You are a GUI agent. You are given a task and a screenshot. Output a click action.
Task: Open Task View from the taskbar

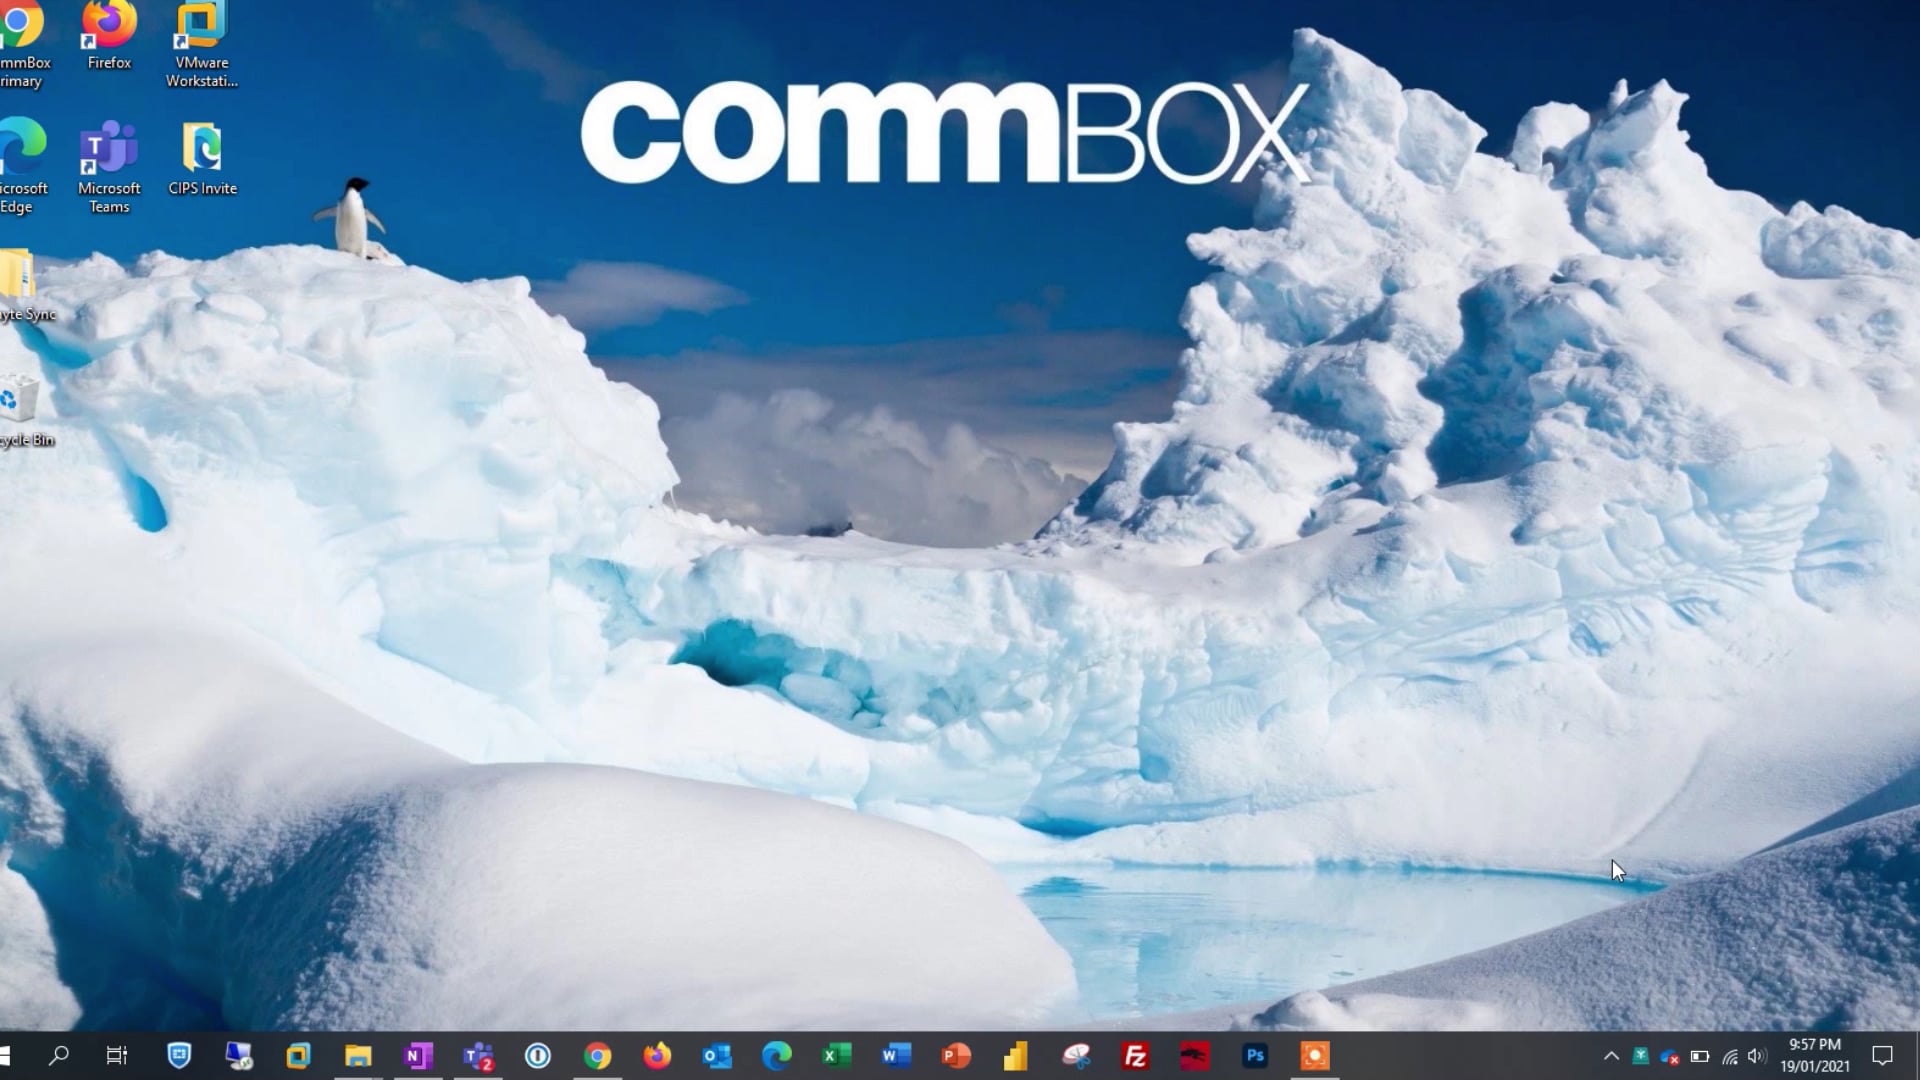[x=117, y=1055]
